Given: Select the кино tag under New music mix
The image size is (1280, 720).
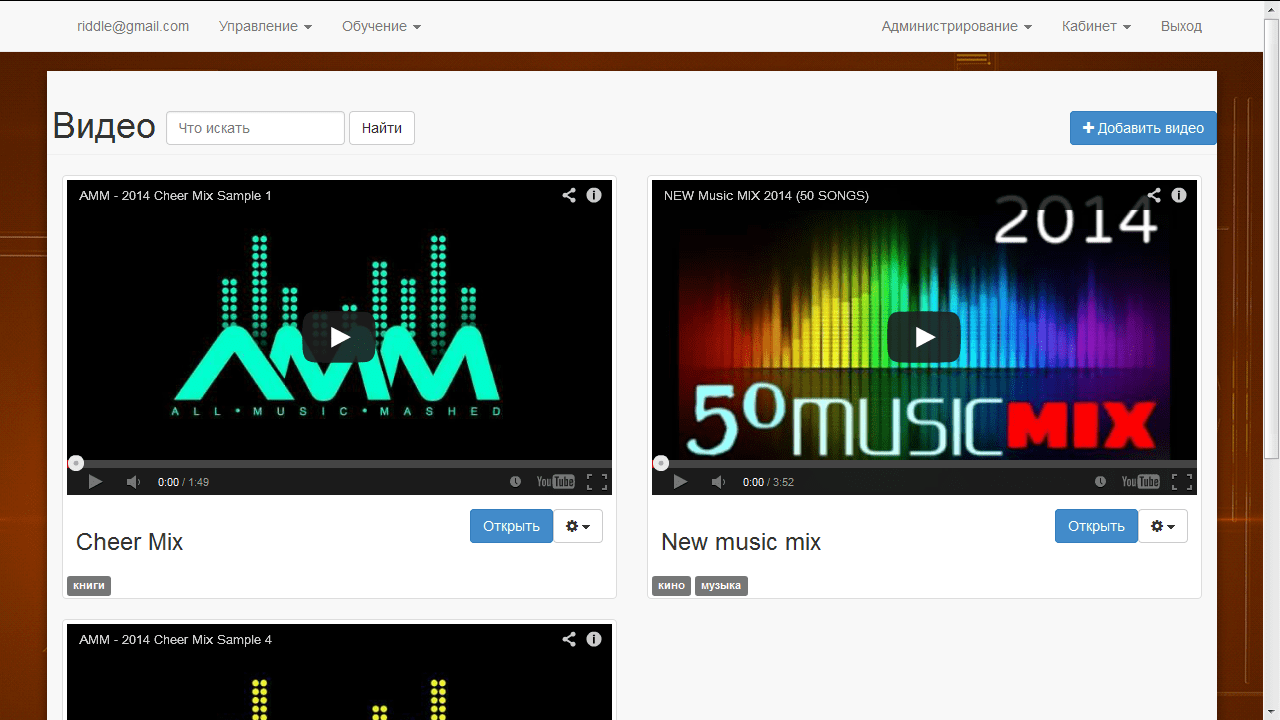Looking at the screenshot, I should pyautogui.click(x=671, y=586).
